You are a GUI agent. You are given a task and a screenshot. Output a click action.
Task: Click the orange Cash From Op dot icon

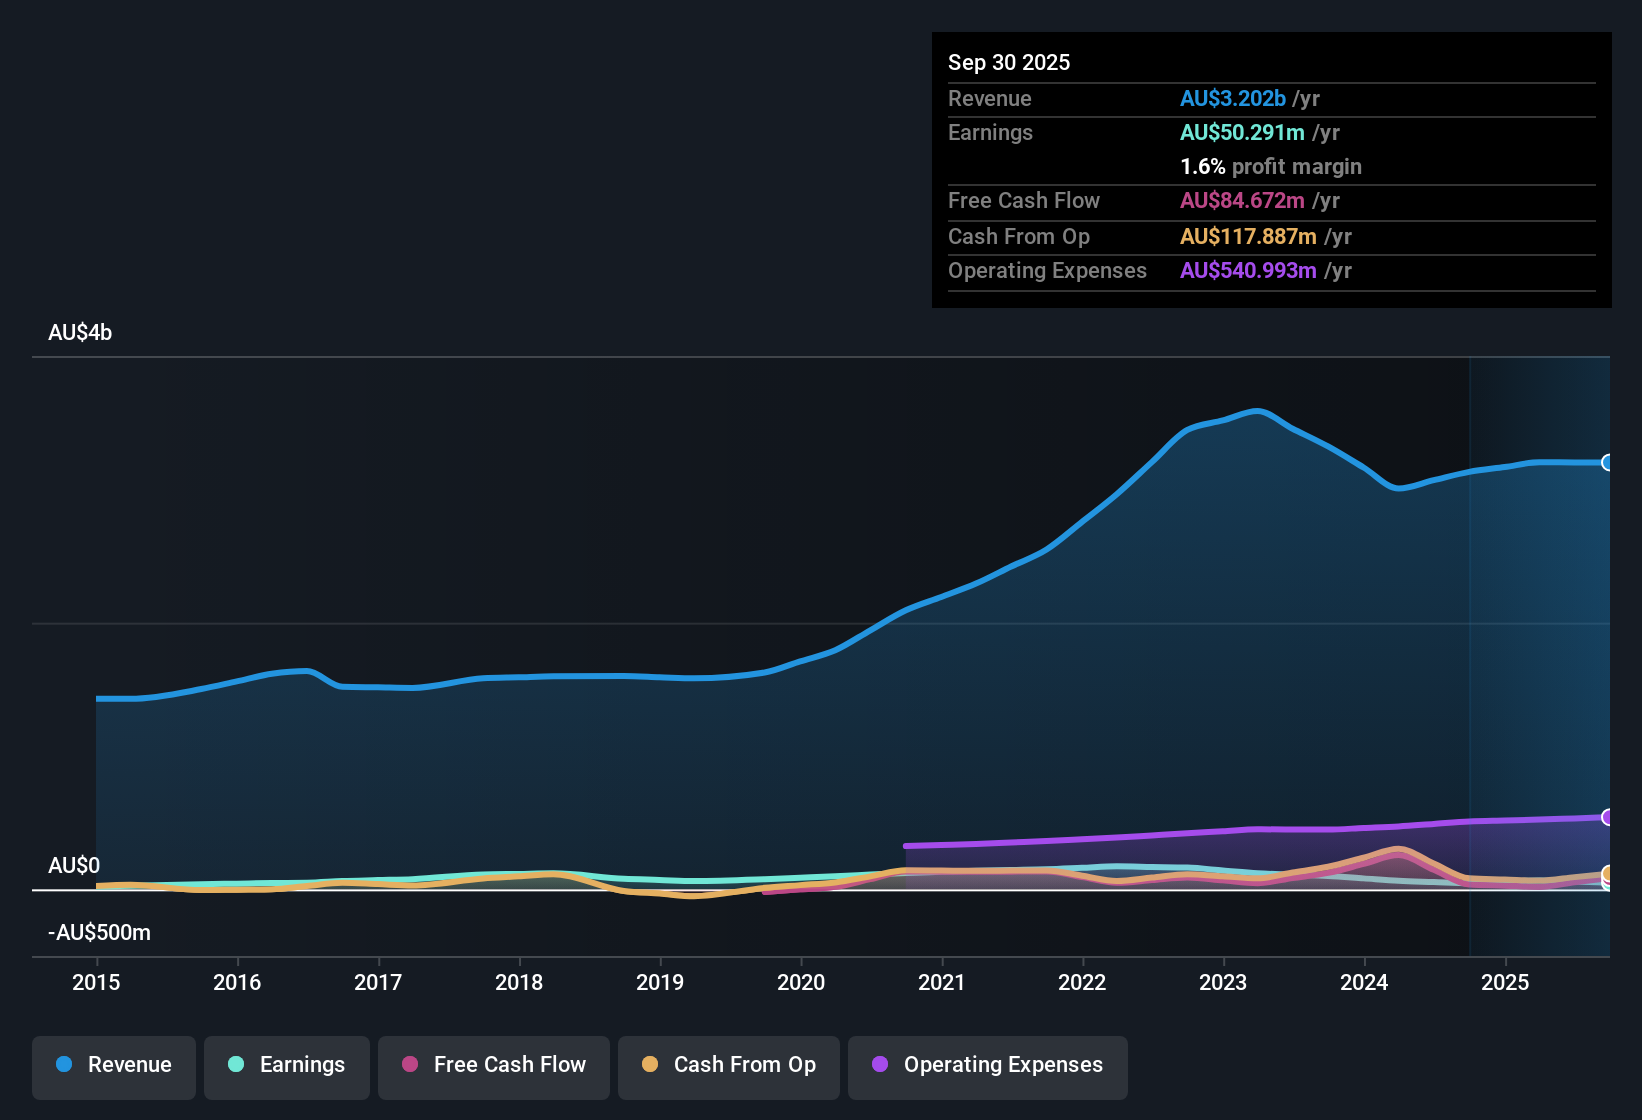[x=650, y=1065]
